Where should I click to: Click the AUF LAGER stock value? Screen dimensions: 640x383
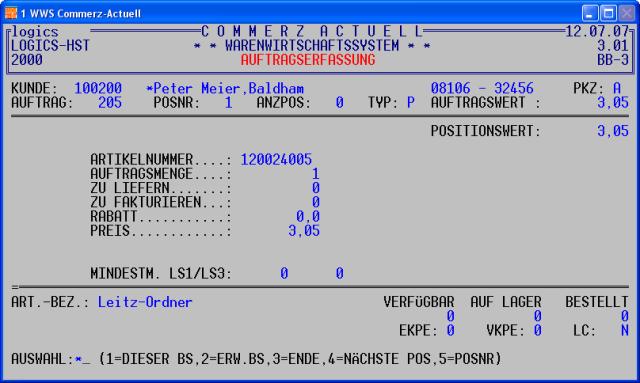tap(538, 316)
